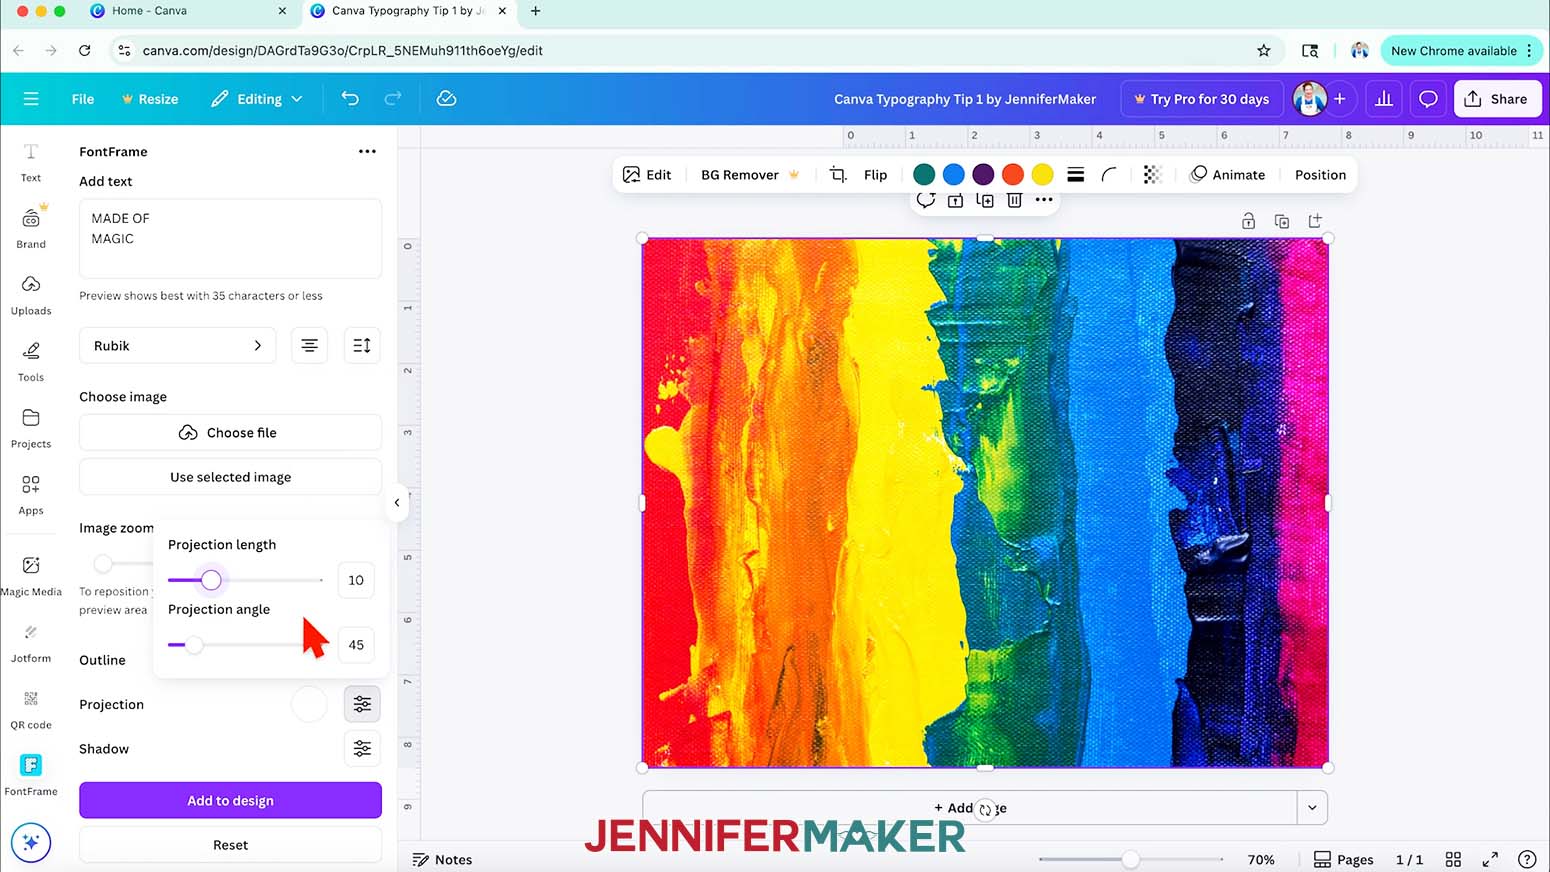Click Use selected image button

point(230,477)
